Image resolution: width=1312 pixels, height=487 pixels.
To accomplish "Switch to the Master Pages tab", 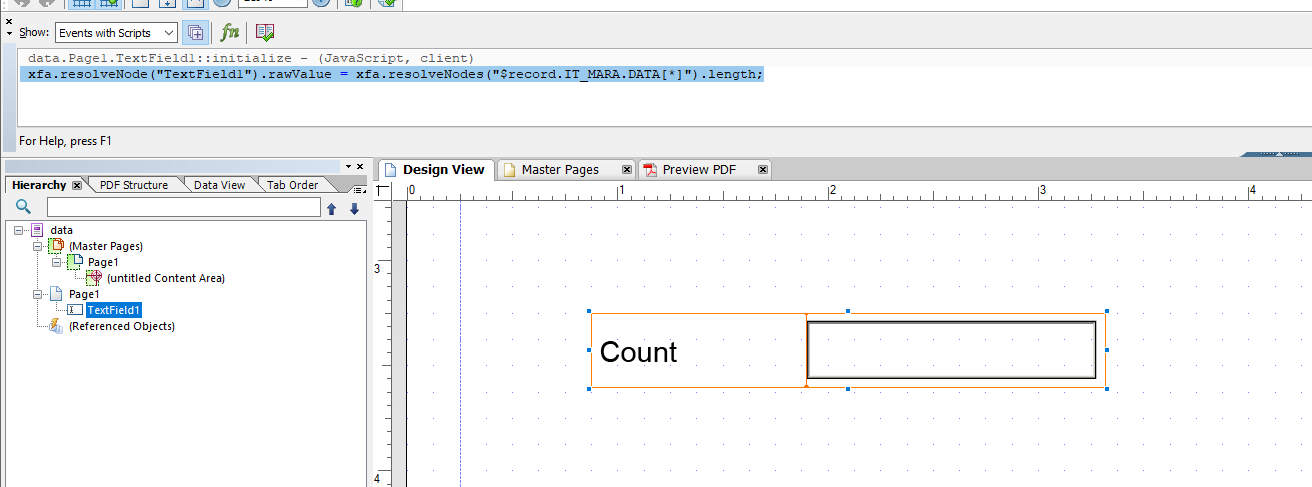I will 559,170.
